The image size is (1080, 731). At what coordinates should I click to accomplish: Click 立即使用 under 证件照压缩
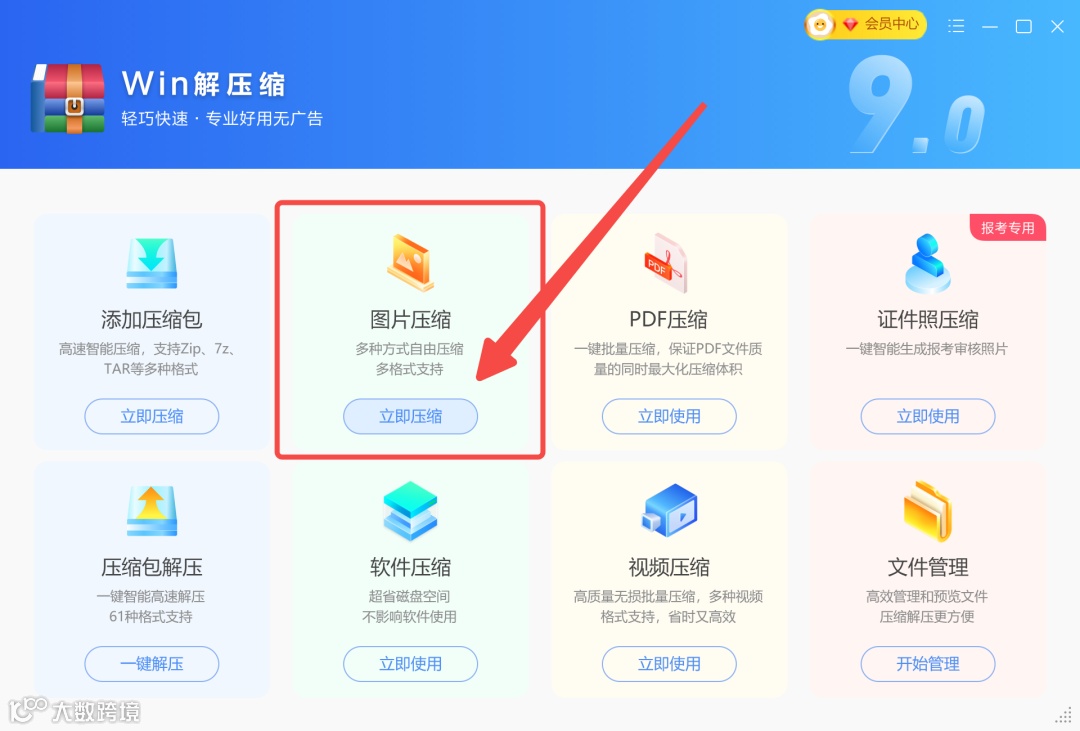(x=928, y=416)
